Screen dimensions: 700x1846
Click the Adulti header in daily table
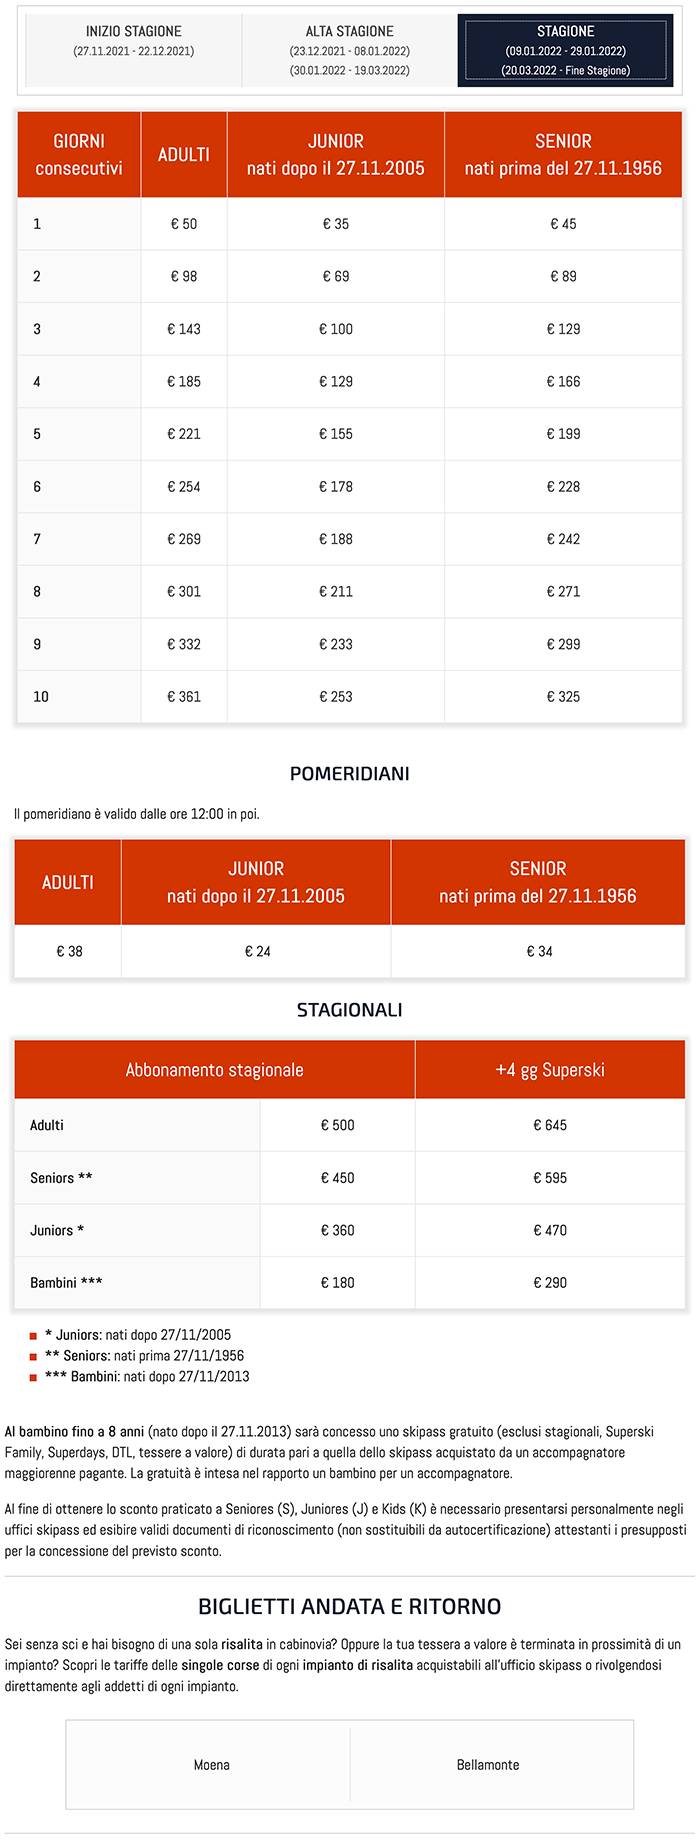pyautogui.click(x=184, y=155)
